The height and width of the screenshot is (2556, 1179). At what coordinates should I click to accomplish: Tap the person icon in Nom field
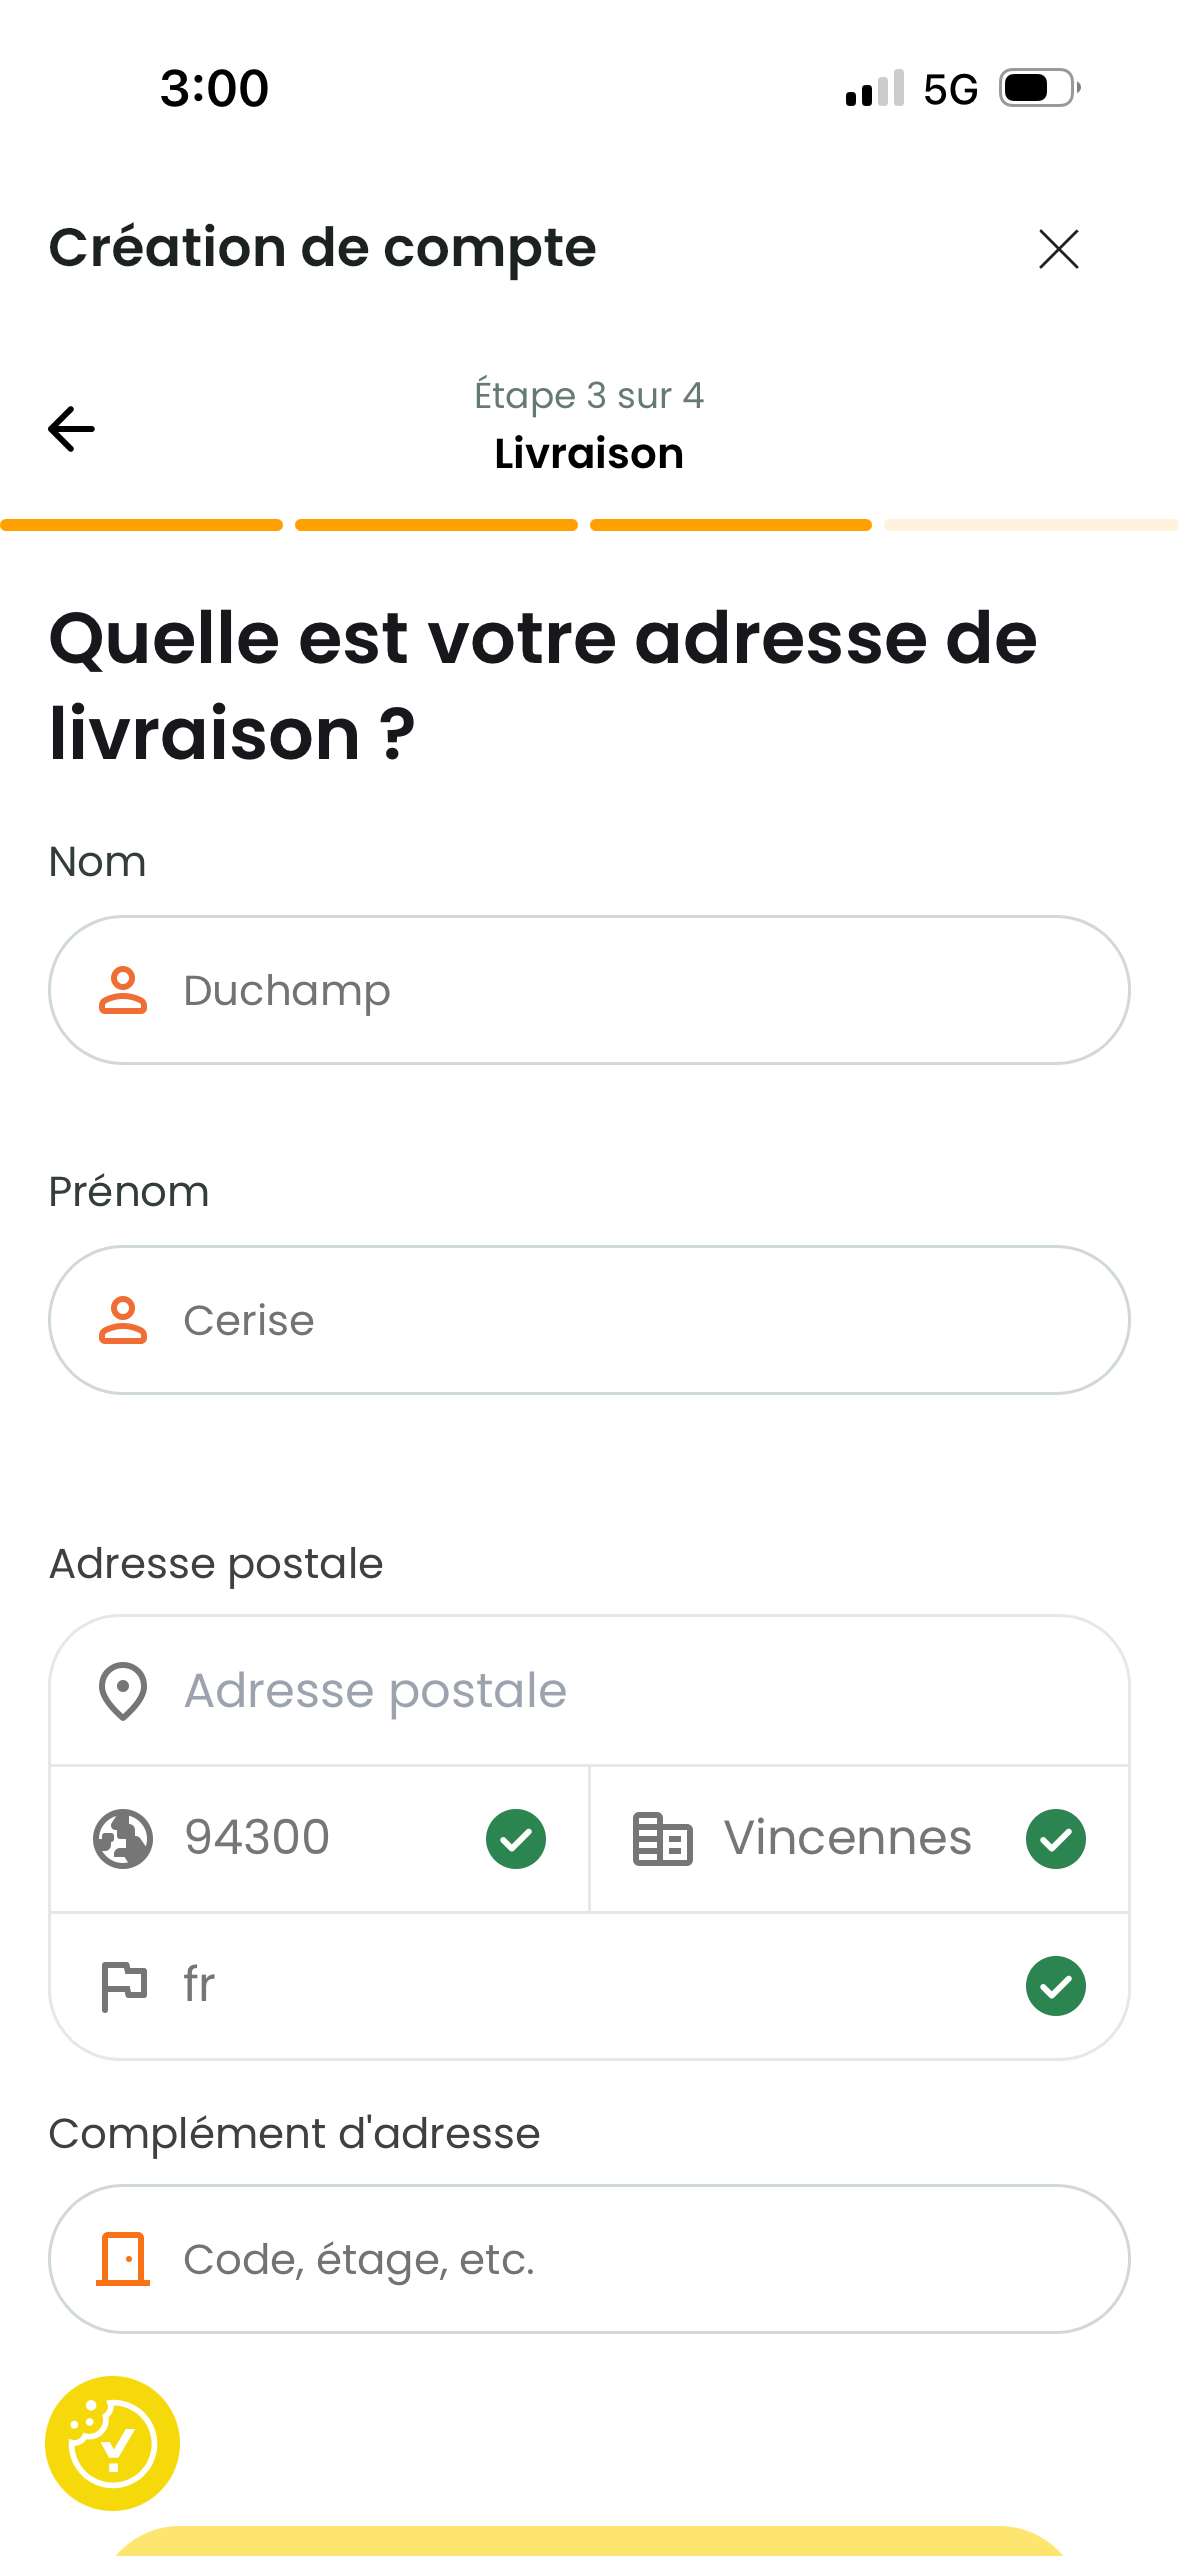(123, 990)
